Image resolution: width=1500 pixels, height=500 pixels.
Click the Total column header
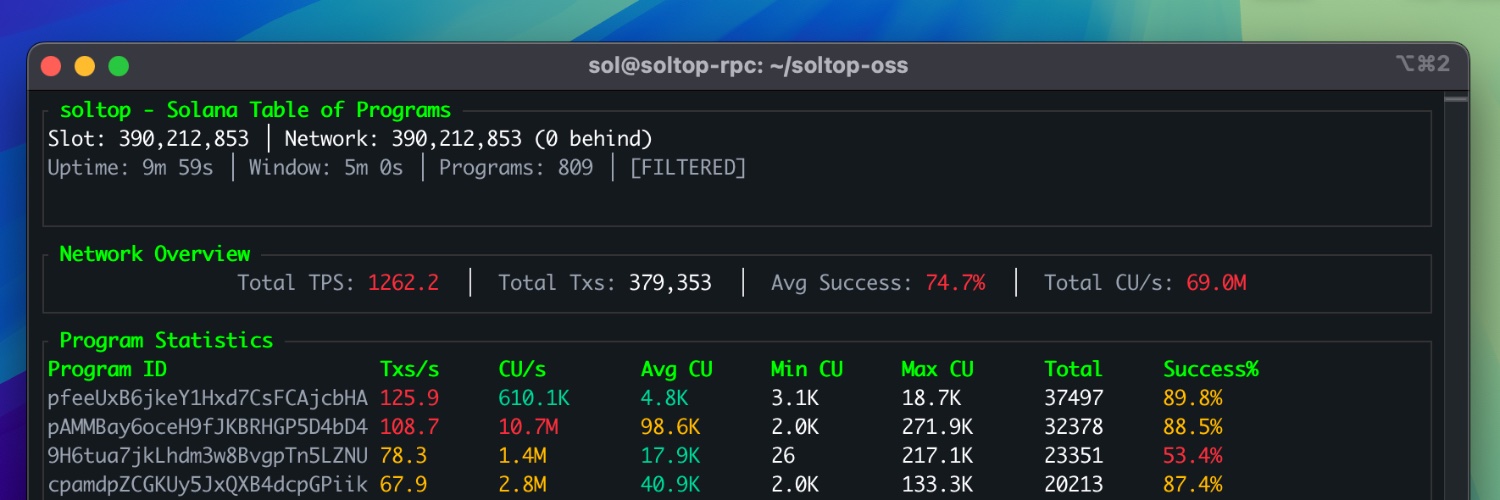point(1073,369)
